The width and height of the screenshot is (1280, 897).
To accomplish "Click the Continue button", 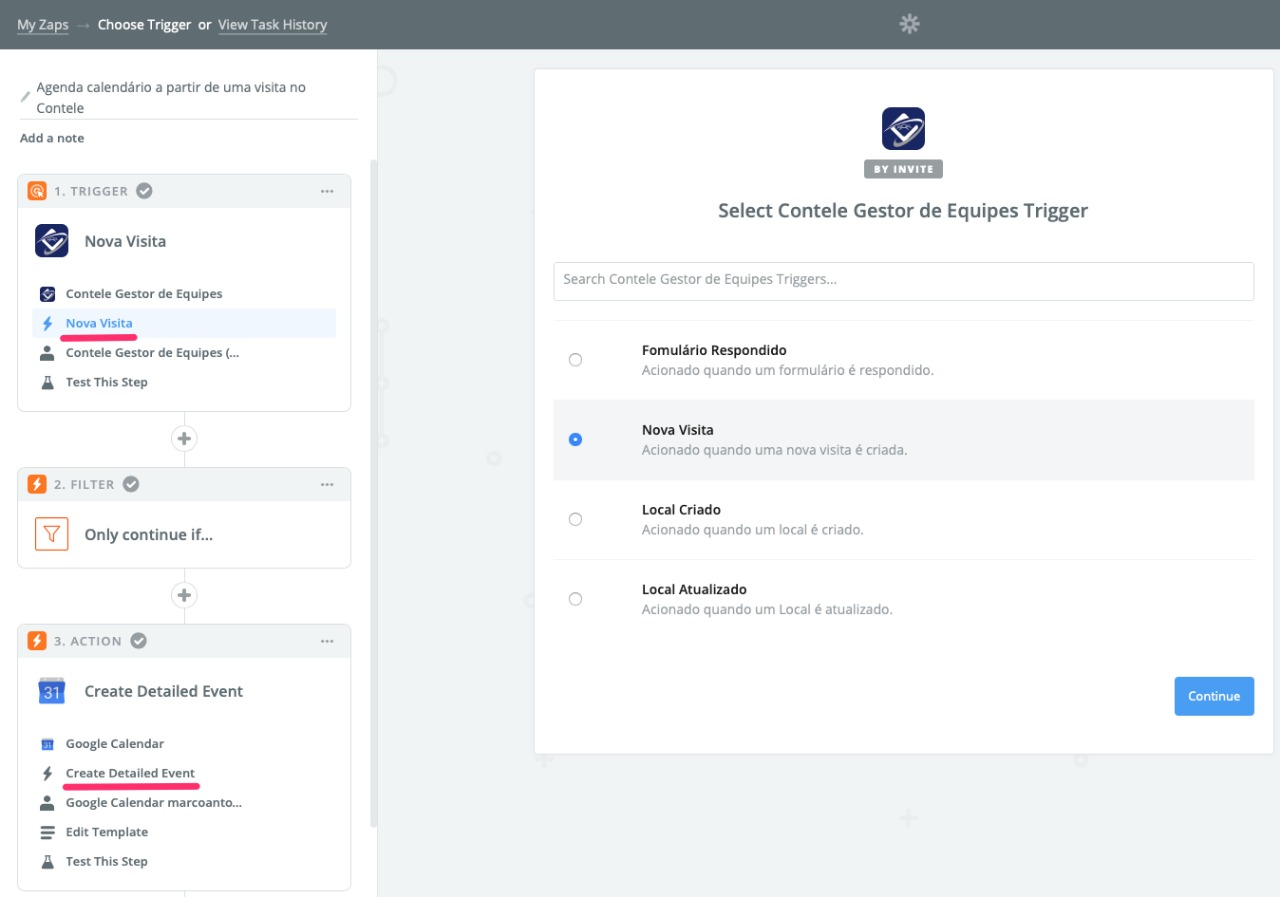I will (1214, 696).
